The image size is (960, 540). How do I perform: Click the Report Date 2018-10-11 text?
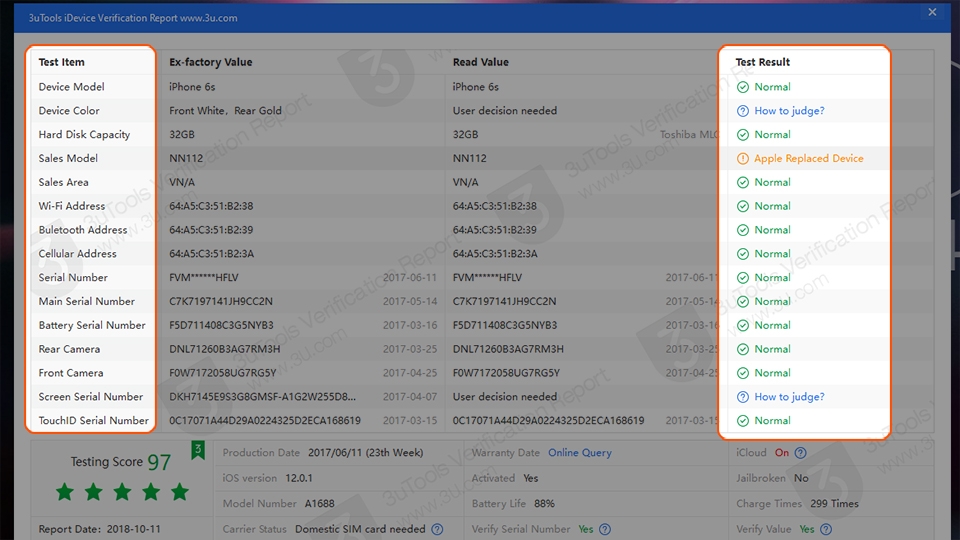99,529
